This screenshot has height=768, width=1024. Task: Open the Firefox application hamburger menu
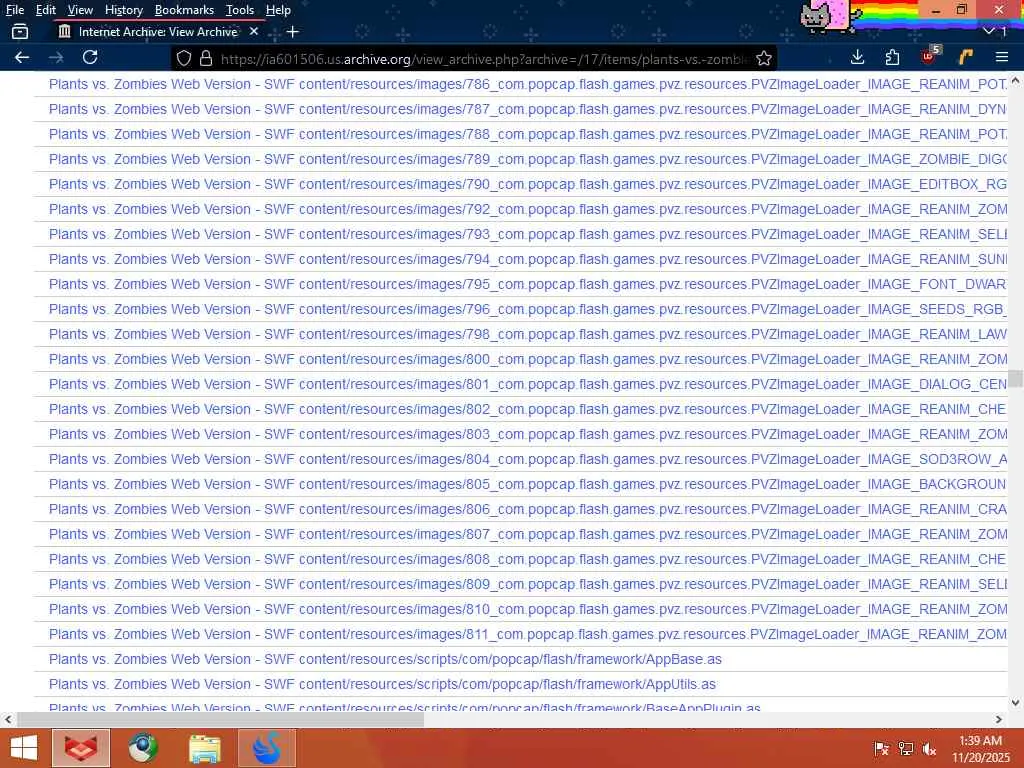tap(1002, 57)
